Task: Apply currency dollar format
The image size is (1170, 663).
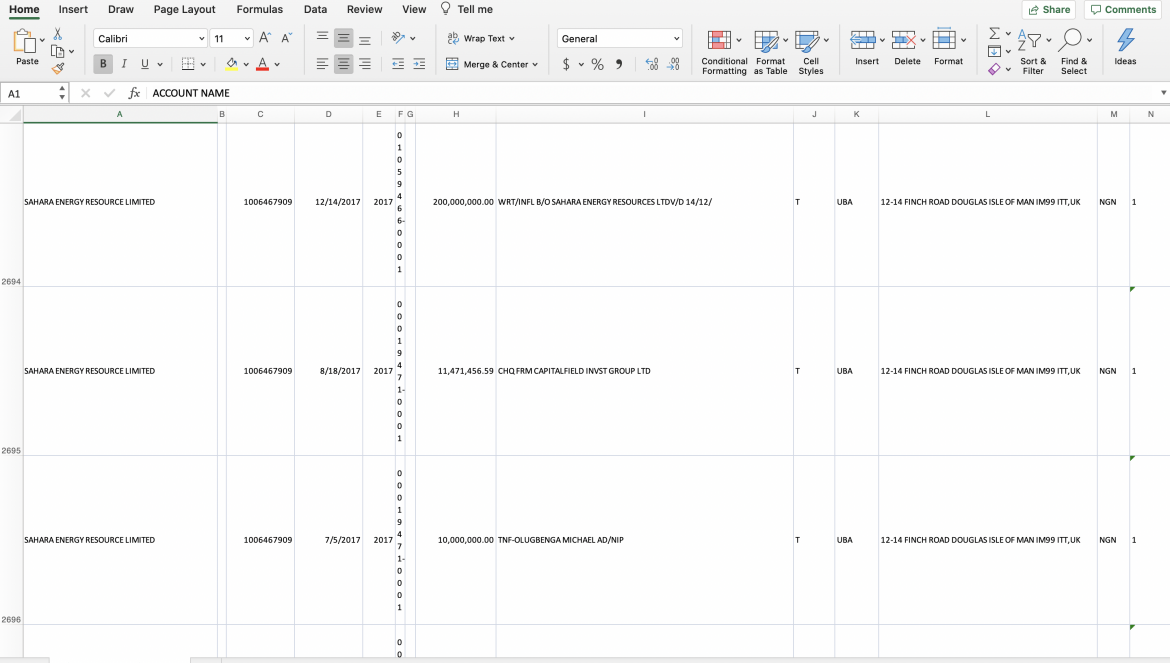Action: 566,64
